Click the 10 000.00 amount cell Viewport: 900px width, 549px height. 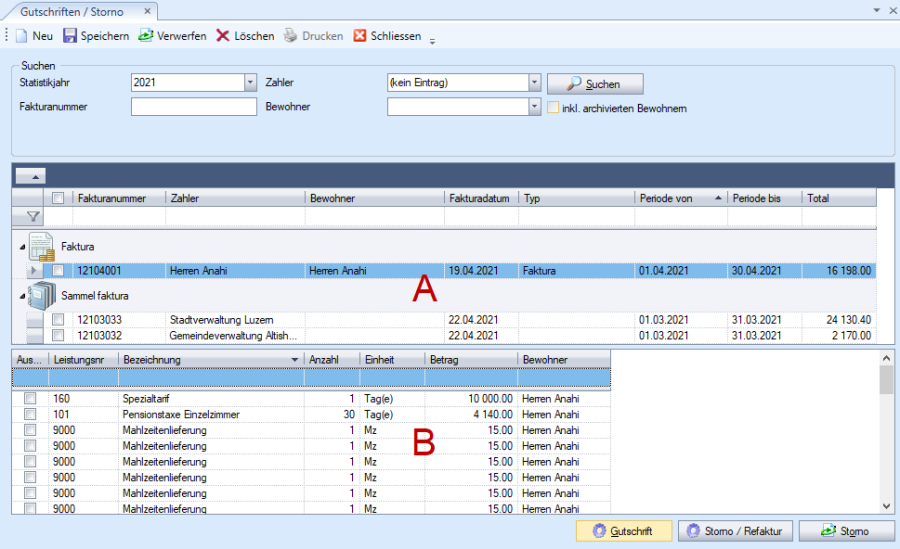pos(471,398)
